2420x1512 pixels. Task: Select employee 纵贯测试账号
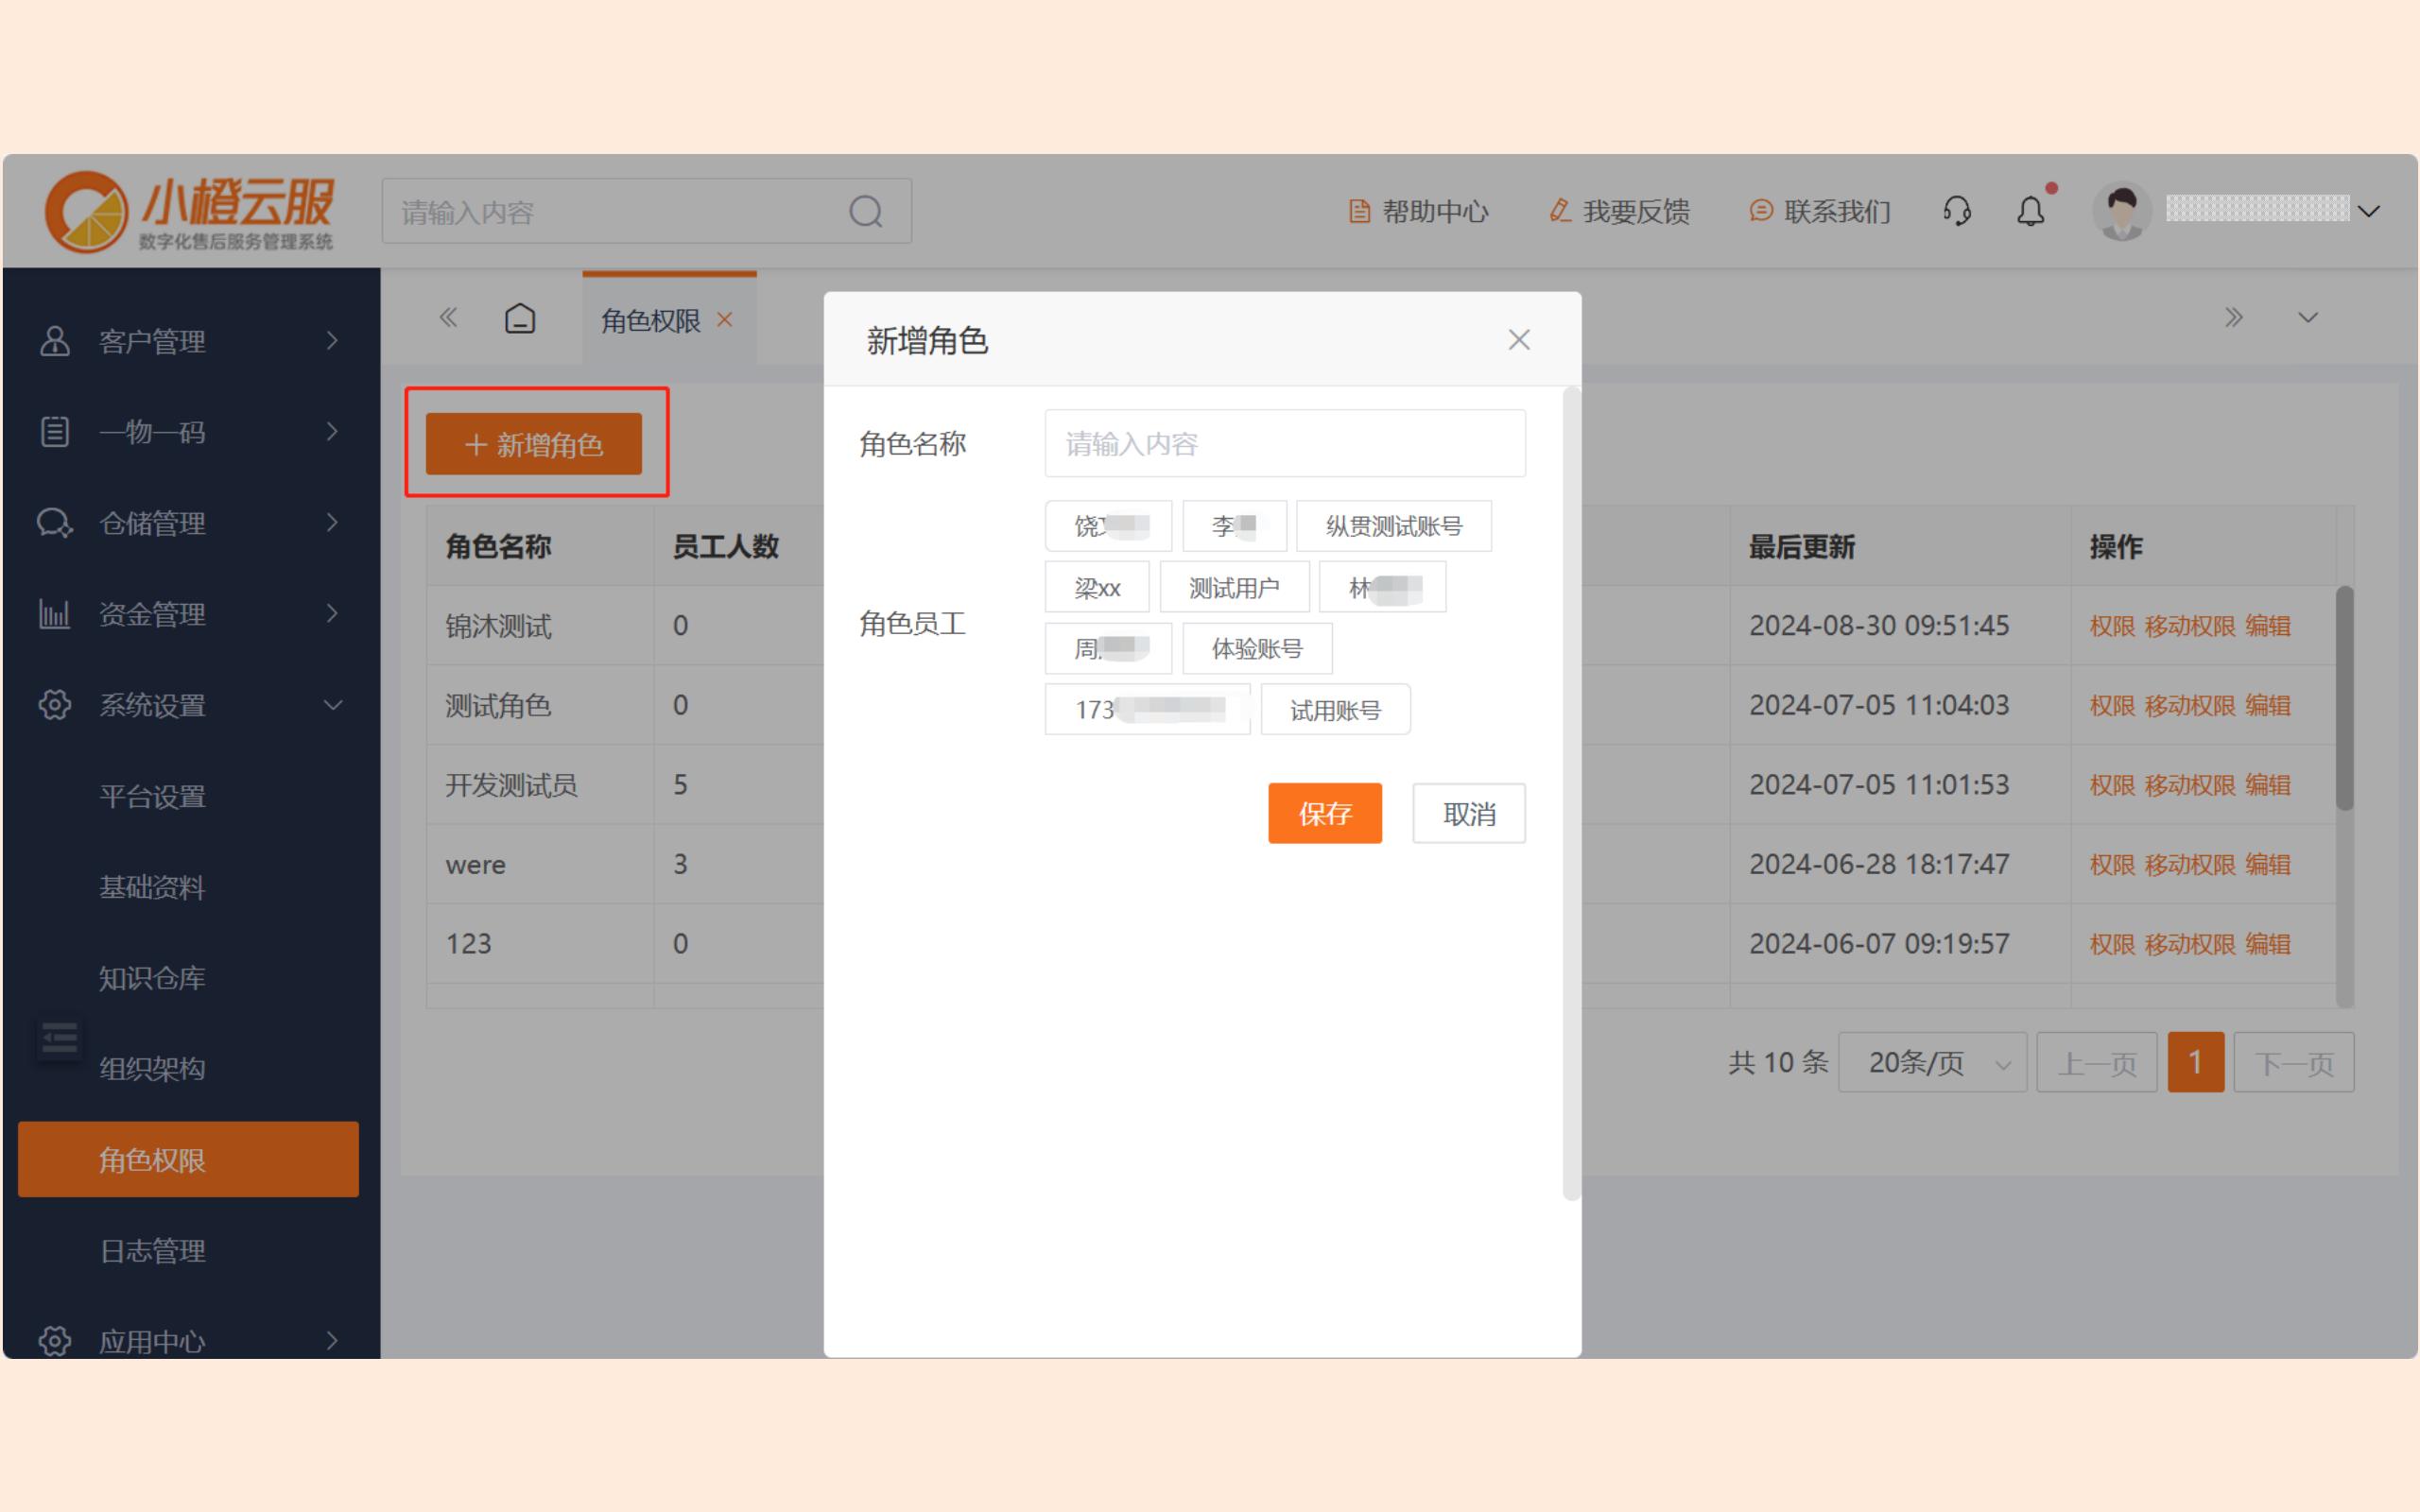click(1393, 526)
